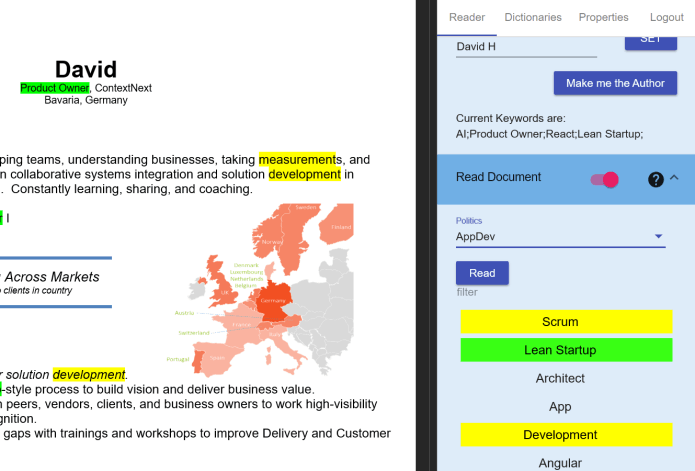Click the Bavaria, Germany text
The width and height of the screenshot is (695, 471).
click(x=86, y=100)
